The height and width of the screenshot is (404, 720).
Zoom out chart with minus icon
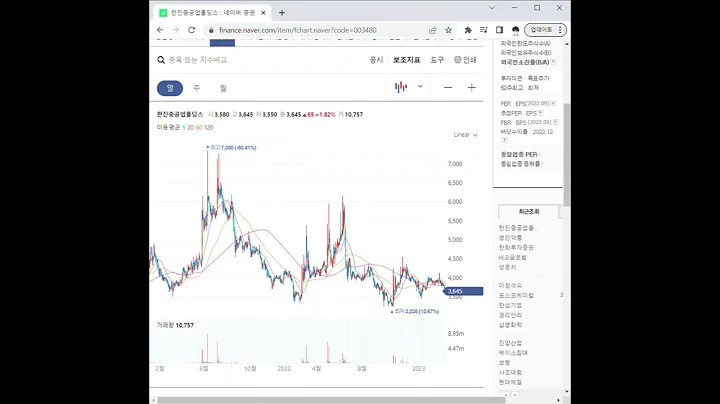(x=448, y=87)
